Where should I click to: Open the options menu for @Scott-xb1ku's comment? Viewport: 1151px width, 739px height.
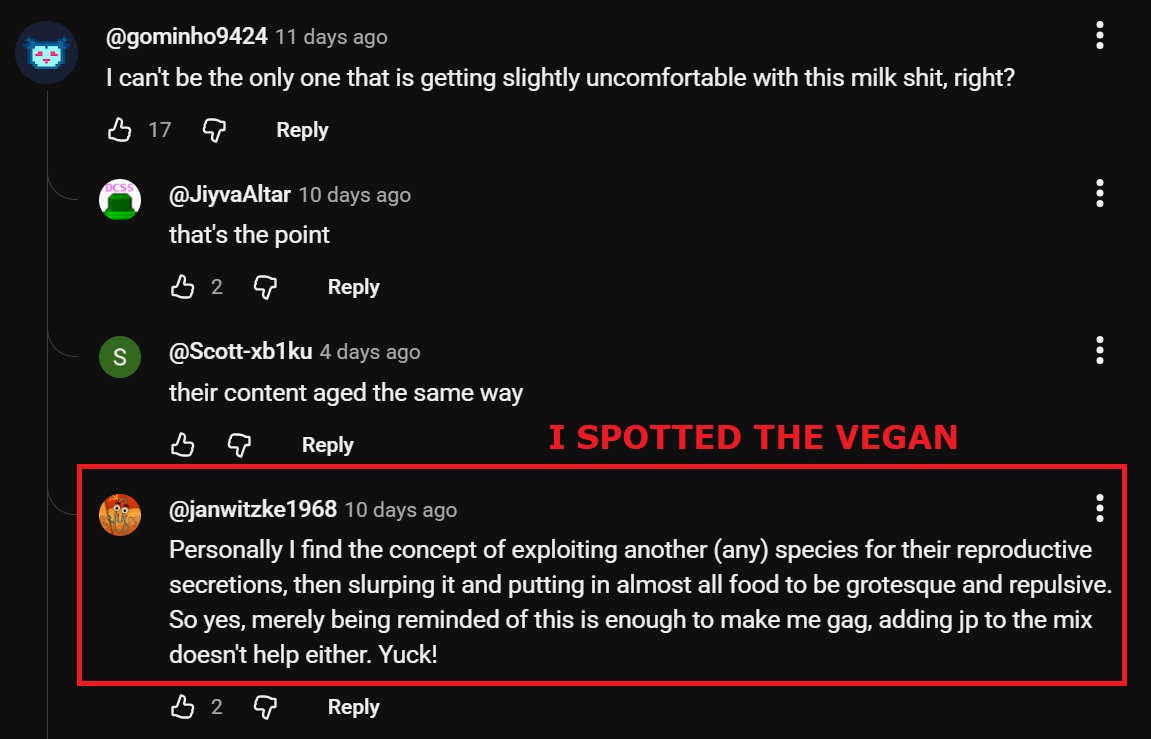[1099, 351]
